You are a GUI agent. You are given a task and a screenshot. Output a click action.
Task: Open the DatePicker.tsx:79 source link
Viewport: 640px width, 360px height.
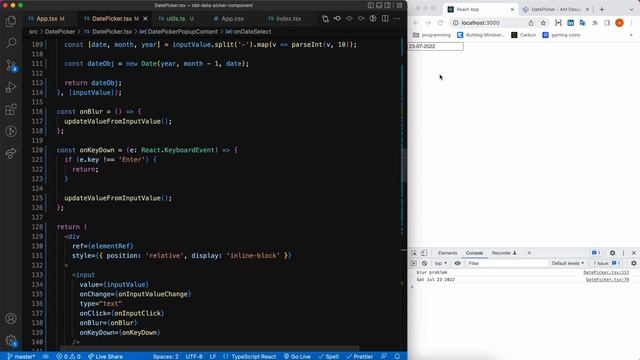click(607, 280)
